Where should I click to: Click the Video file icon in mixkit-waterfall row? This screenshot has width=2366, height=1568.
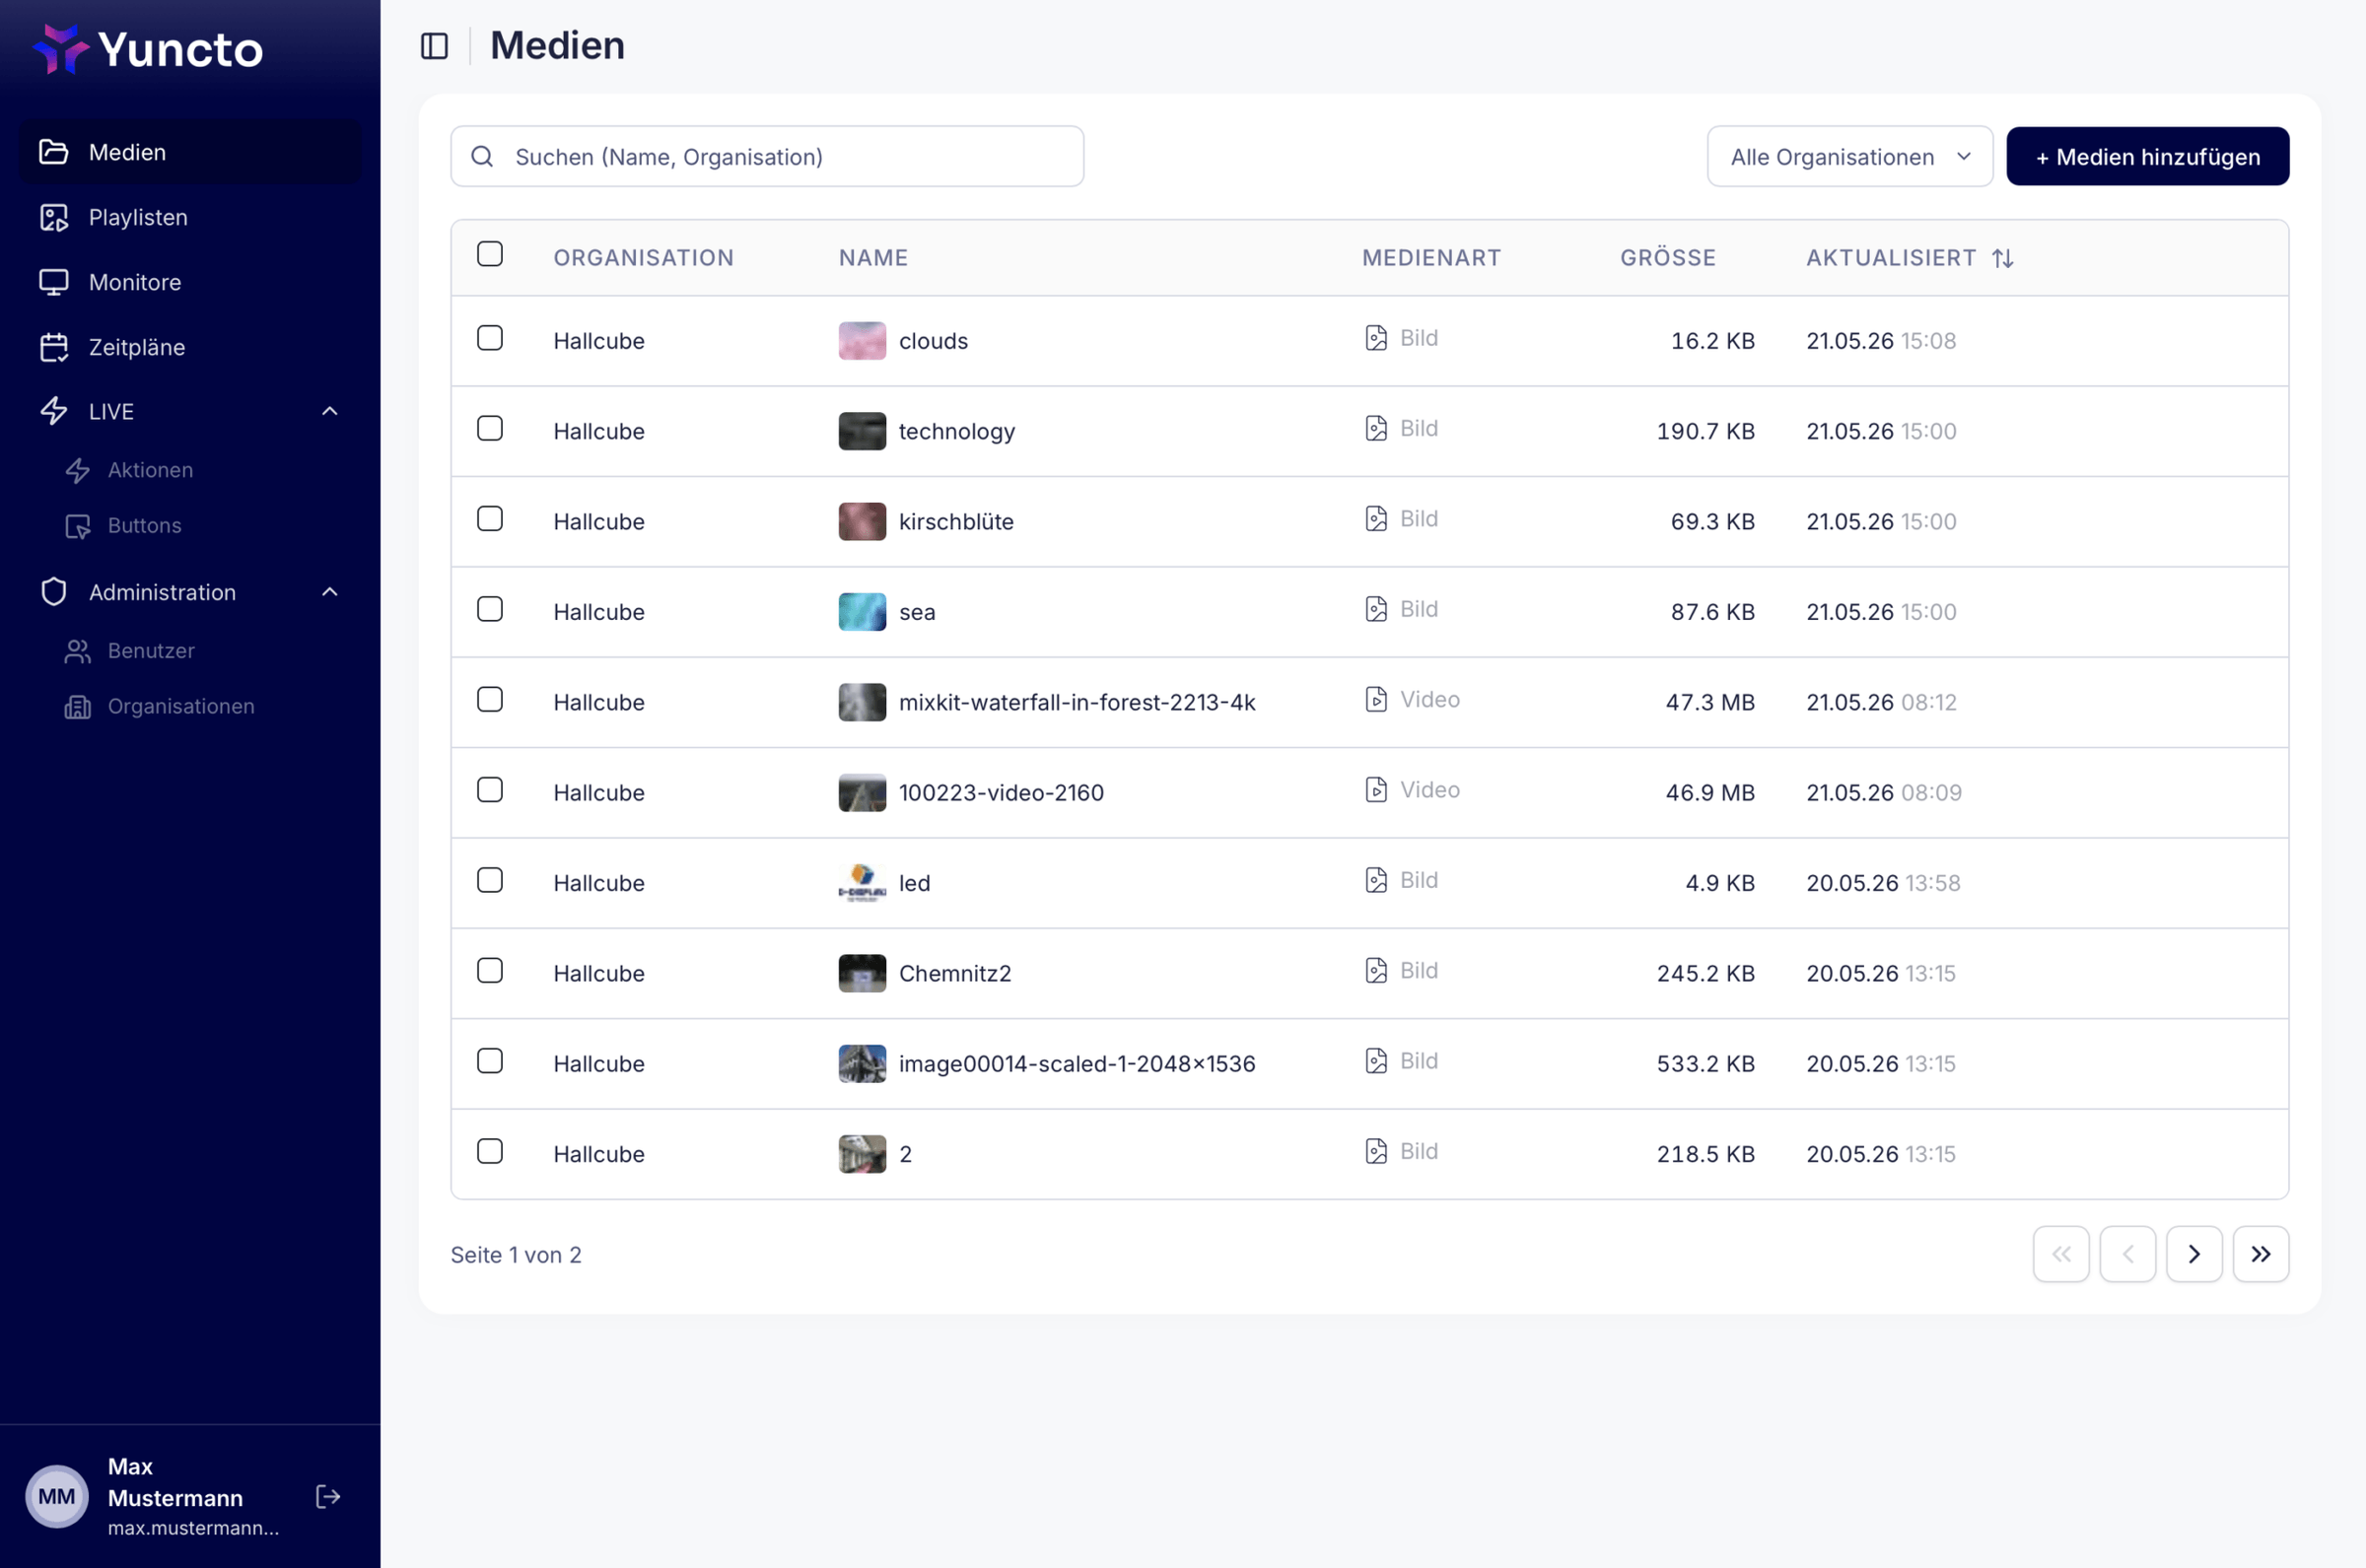(1376, 699)
